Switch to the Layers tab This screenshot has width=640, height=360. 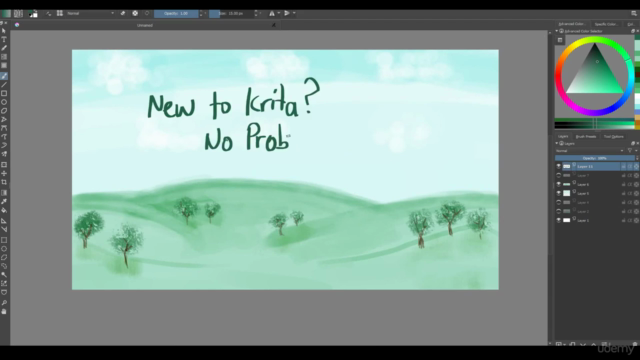pyautogui.click(x=563, y=136)
